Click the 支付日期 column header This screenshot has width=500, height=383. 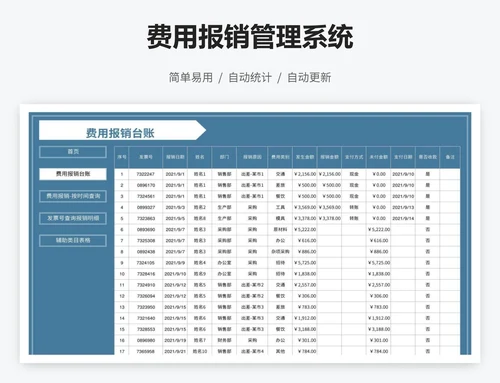point(403,157)
